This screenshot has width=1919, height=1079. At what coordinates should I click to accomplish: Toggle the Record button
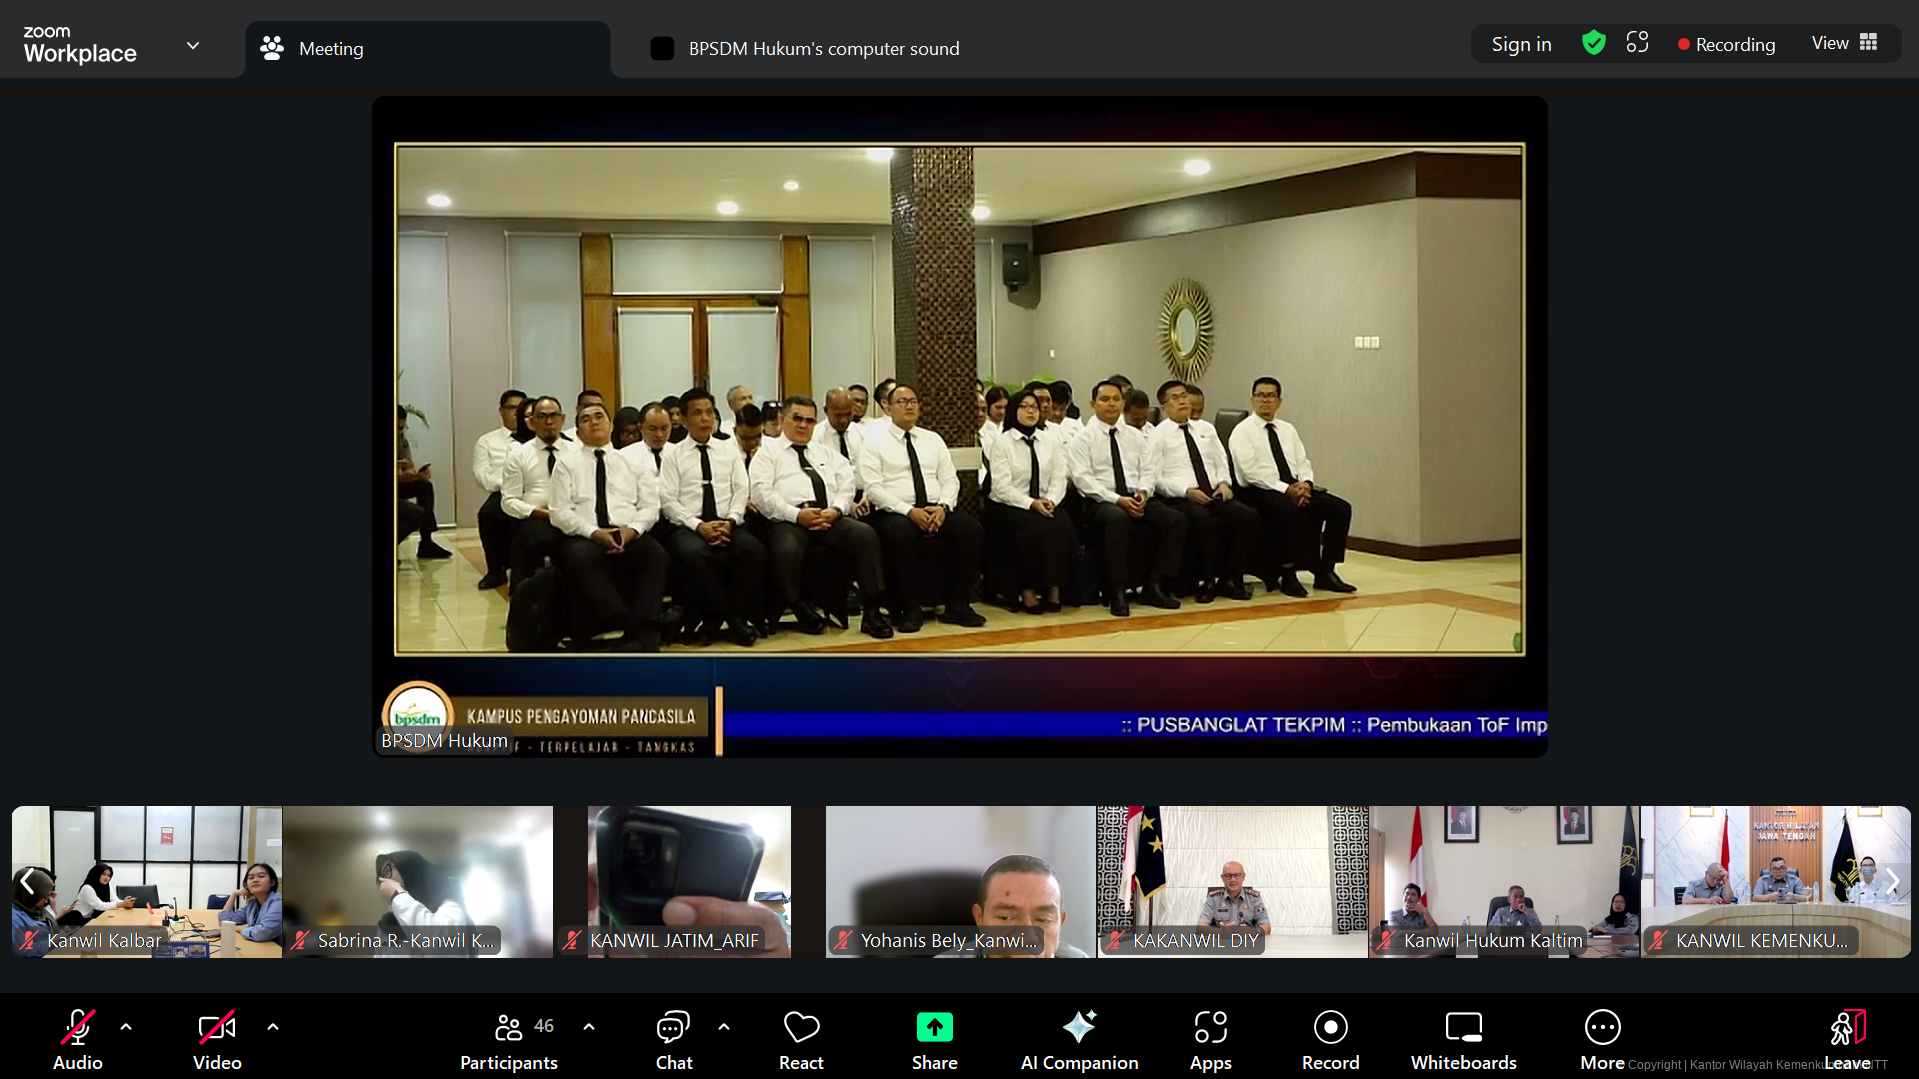[x=1330, y=1040]
